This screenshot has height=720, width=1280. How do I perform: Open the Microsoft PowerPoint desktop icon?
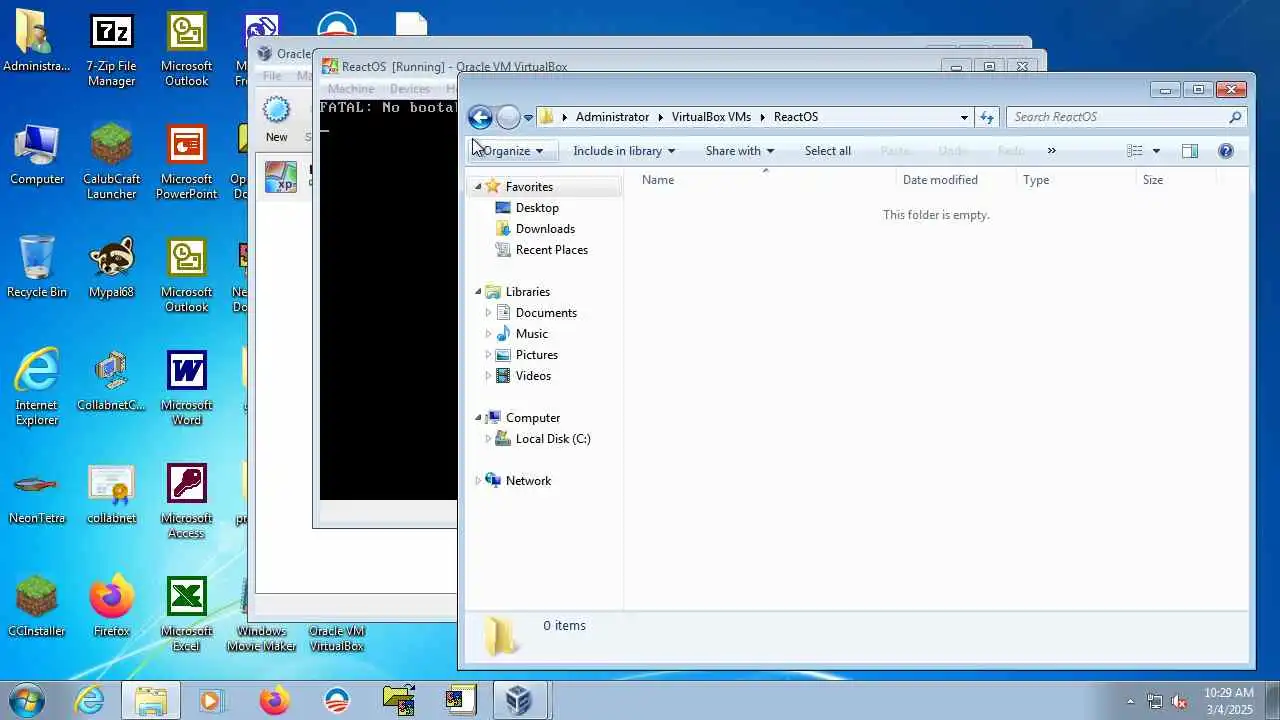click(186, 162)
